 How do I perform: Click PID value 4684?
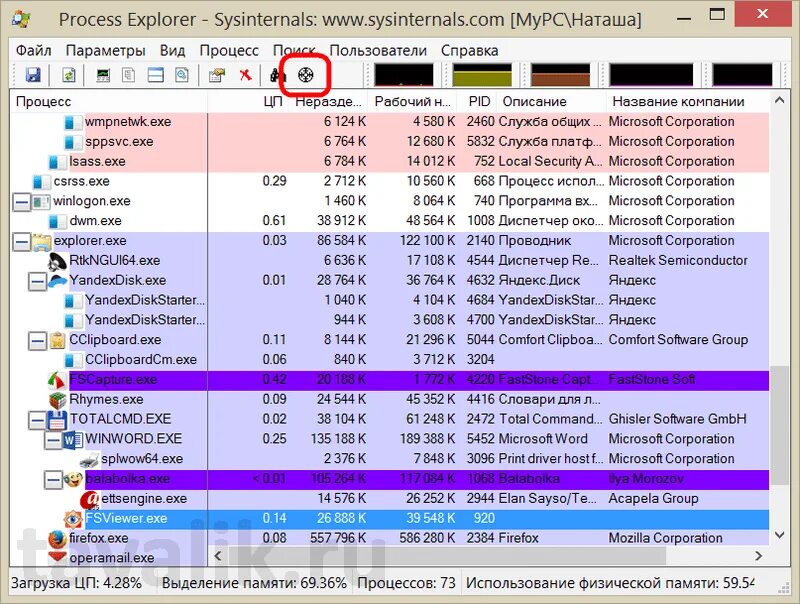[480, 300]
